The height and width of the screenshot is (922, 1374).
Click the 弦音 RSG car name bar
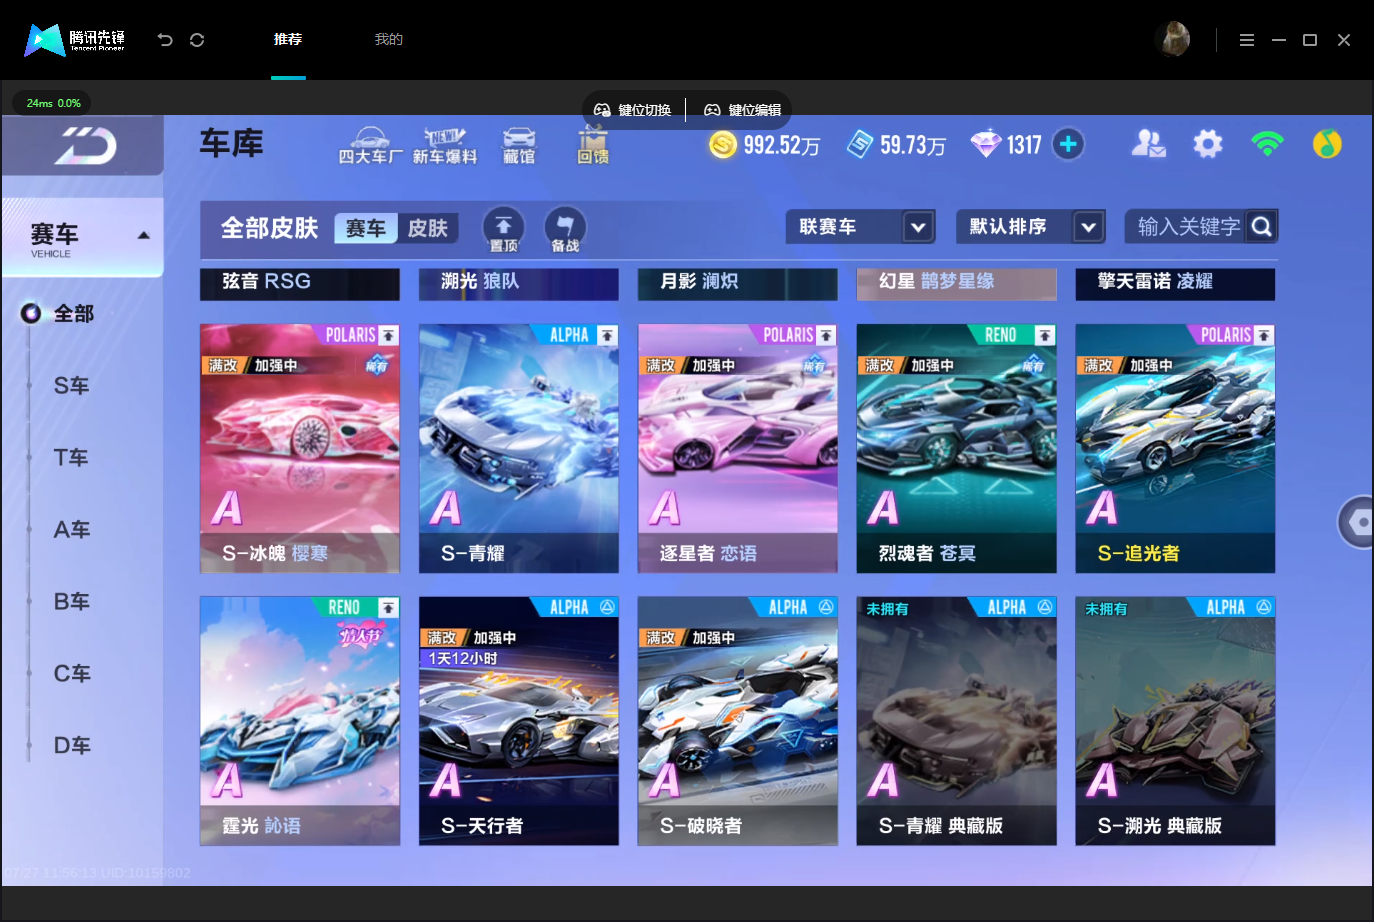[300, 283]
